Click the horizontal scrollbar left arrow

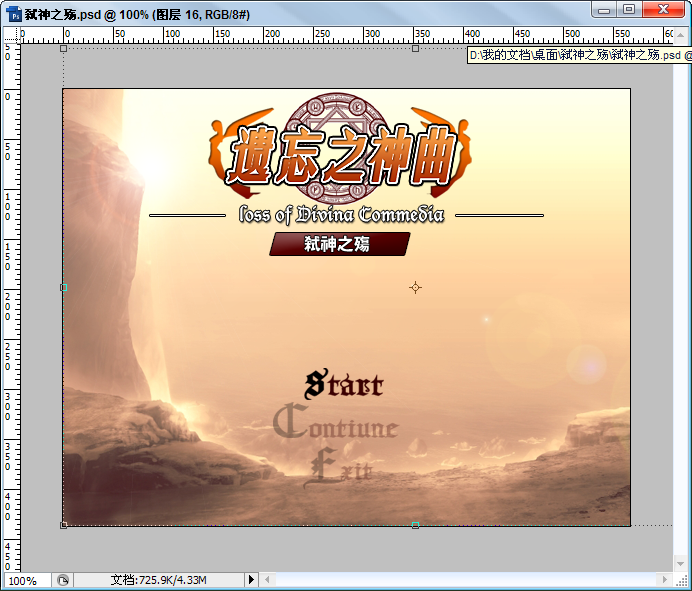(x=267, y=580)
